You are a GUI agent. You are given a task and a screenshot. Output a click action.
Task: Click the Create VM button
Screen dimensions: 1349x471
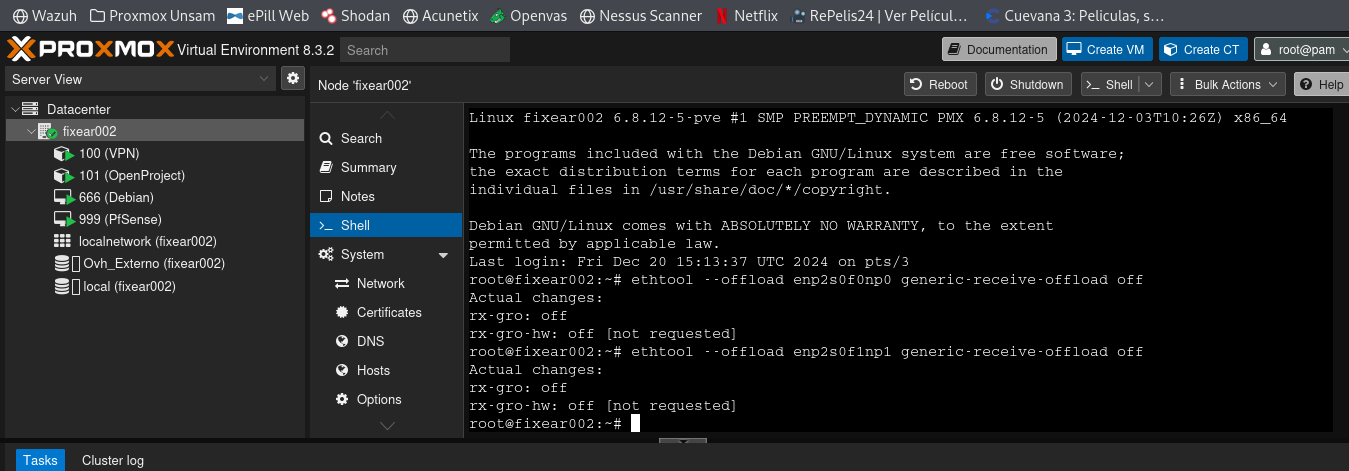[1107, 49]
